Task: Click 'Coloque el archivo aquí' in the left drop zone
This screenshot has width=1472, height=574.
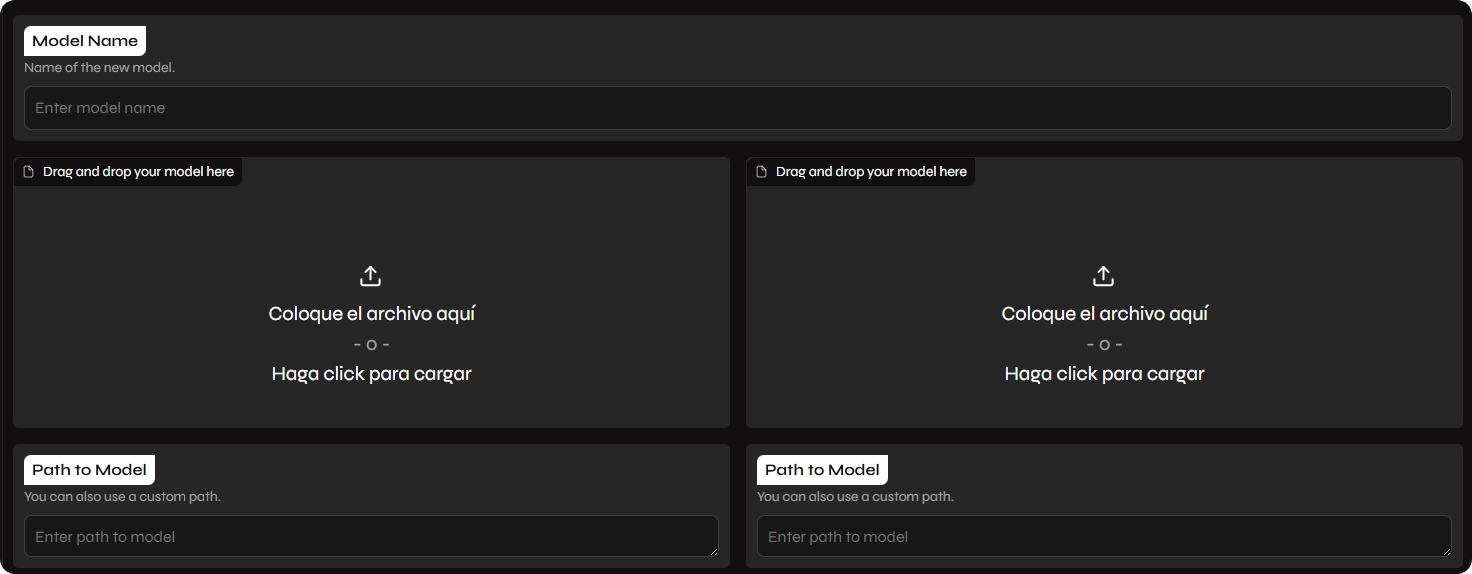Action: [x=371, y=314]
